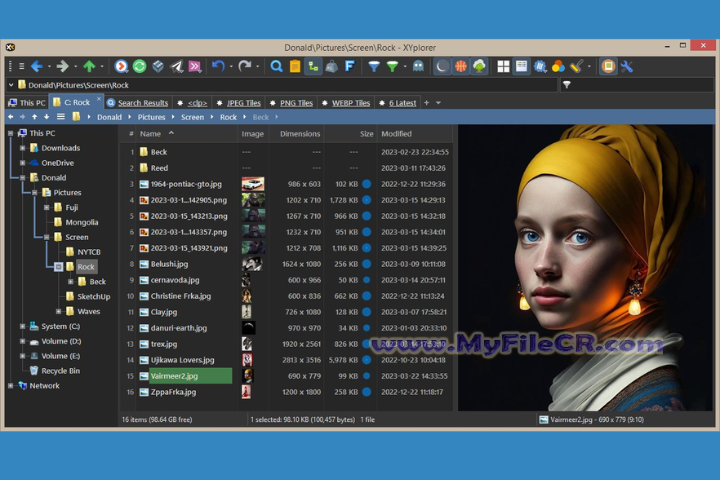Click the colored circles icon

558,67
